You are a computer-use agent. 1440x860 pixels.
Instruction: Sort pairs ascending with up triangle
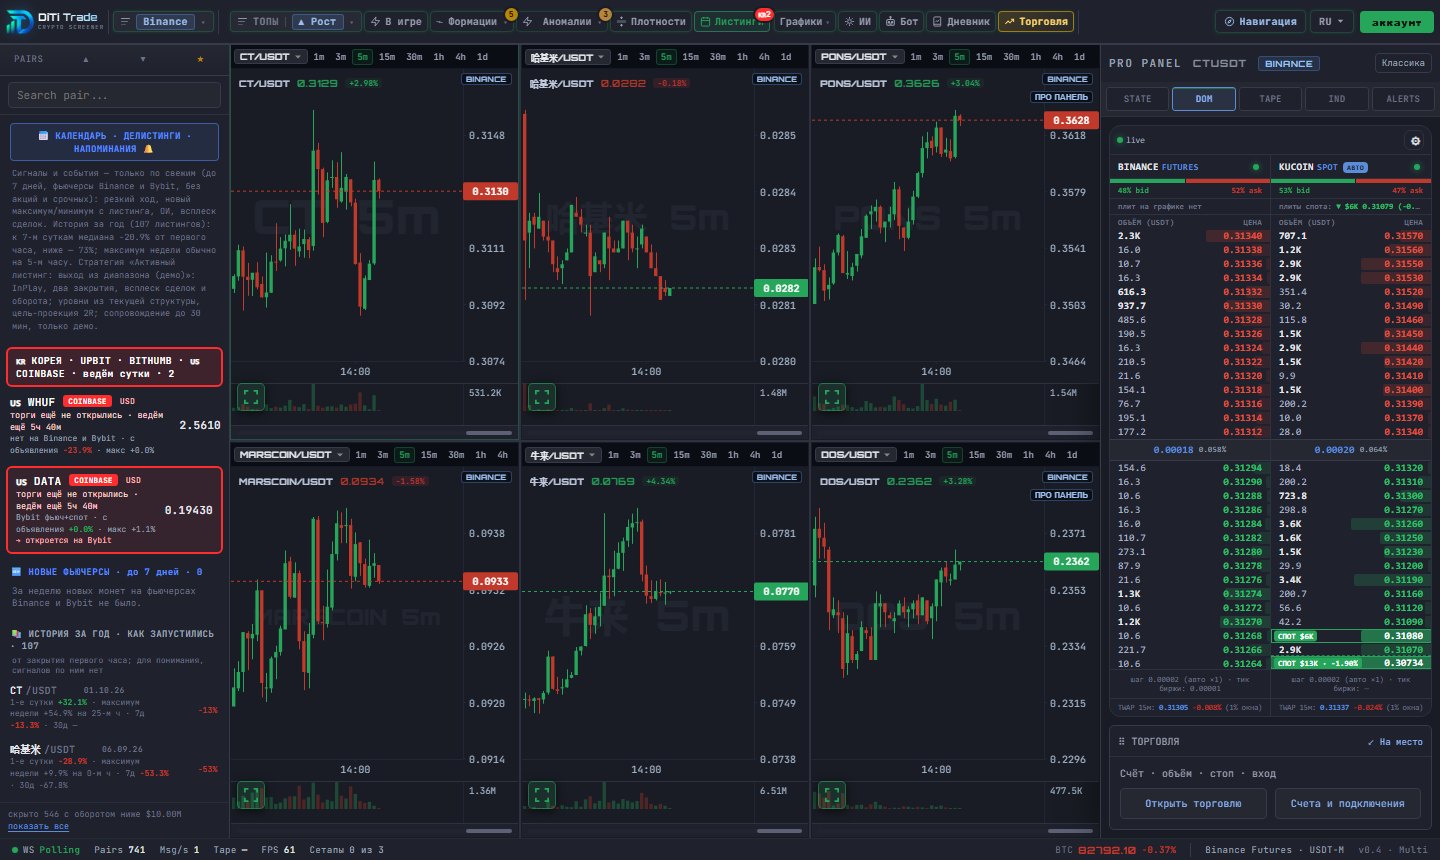coord(86,59)
